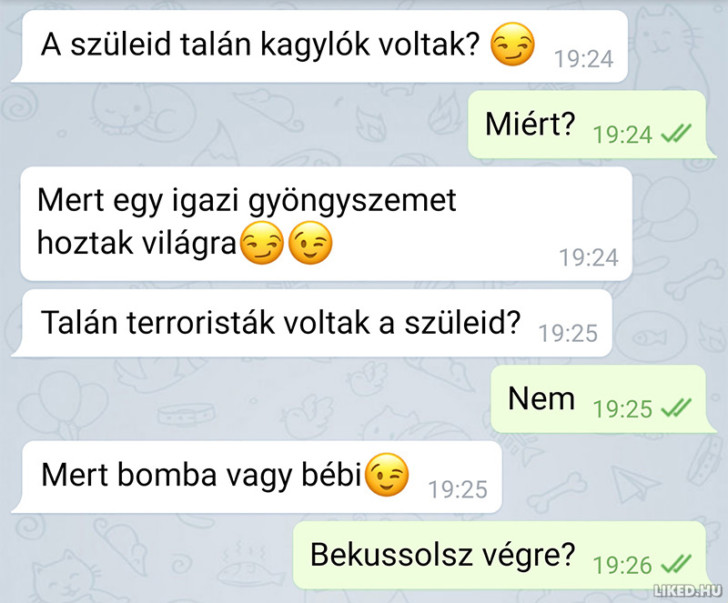Tap the smirking emoji after világra
This screenshot has width=728, height=603.
click(262, 243)
